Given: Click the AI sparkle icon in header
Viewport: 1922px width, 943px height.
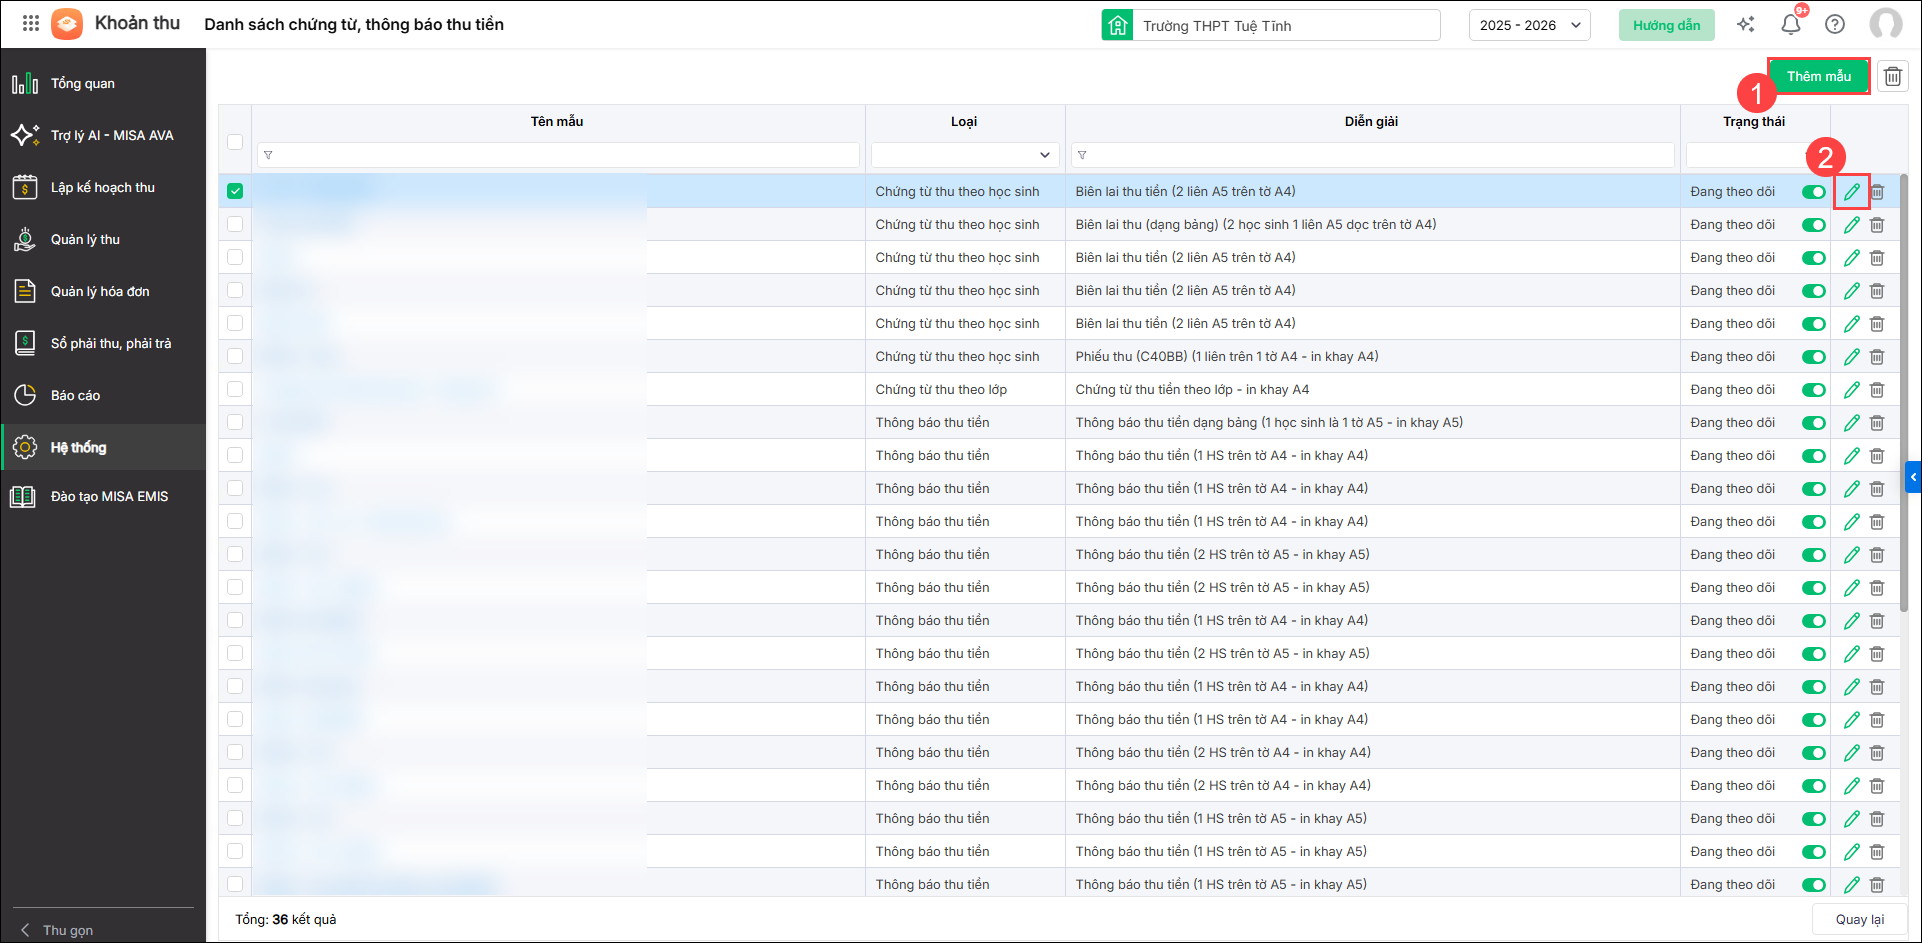Looking at the screenshot, I should (x=1746, y=25).
